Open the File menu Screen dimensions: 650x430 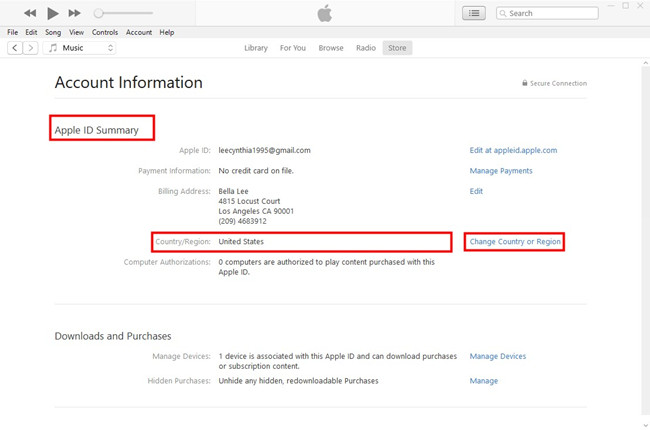12,32
